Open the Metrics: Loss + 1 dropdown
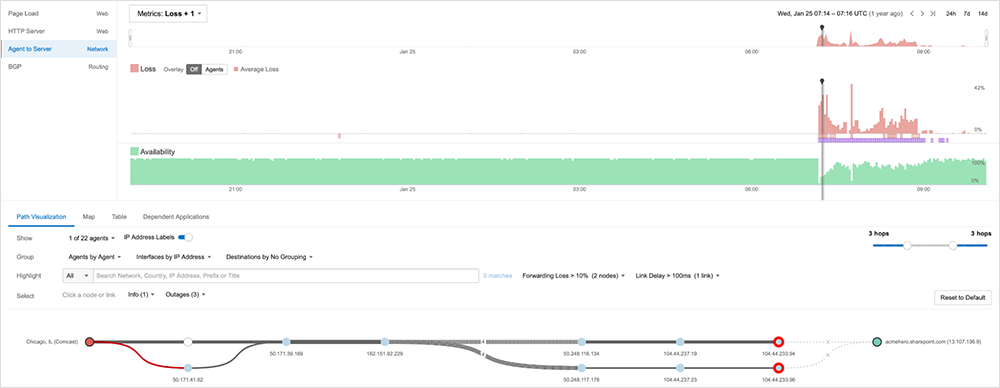Viewport: 1000px width, 388px height. pos(168,13)
